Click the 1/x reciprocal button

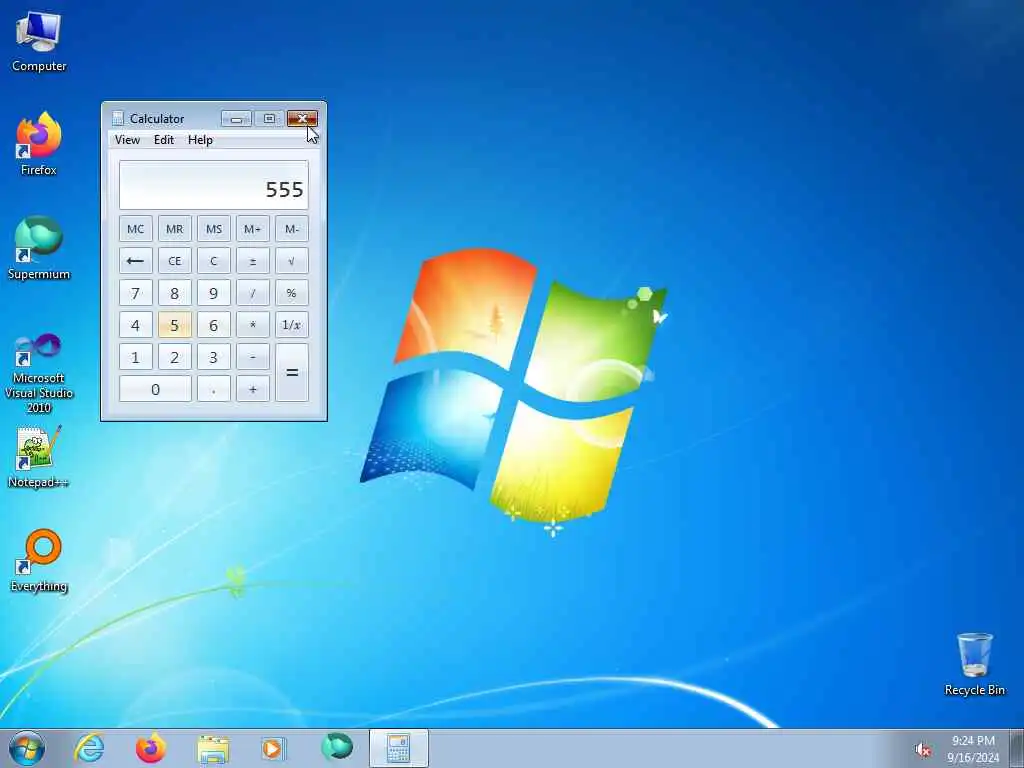(x=292, y=325)
